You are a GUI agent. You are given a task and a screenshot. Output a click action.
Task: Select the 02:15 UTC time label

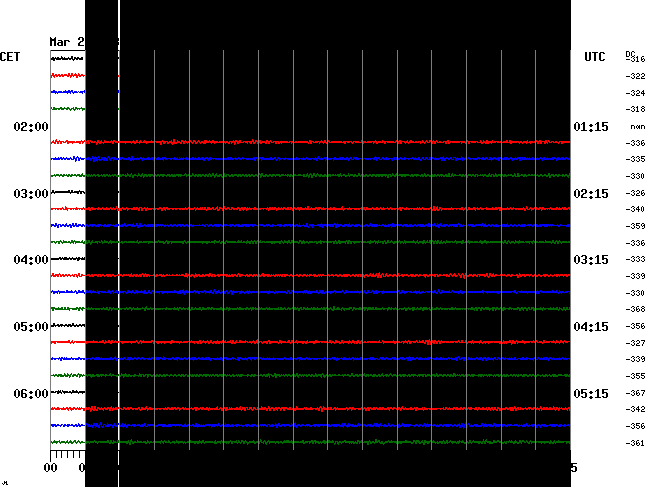591,194
